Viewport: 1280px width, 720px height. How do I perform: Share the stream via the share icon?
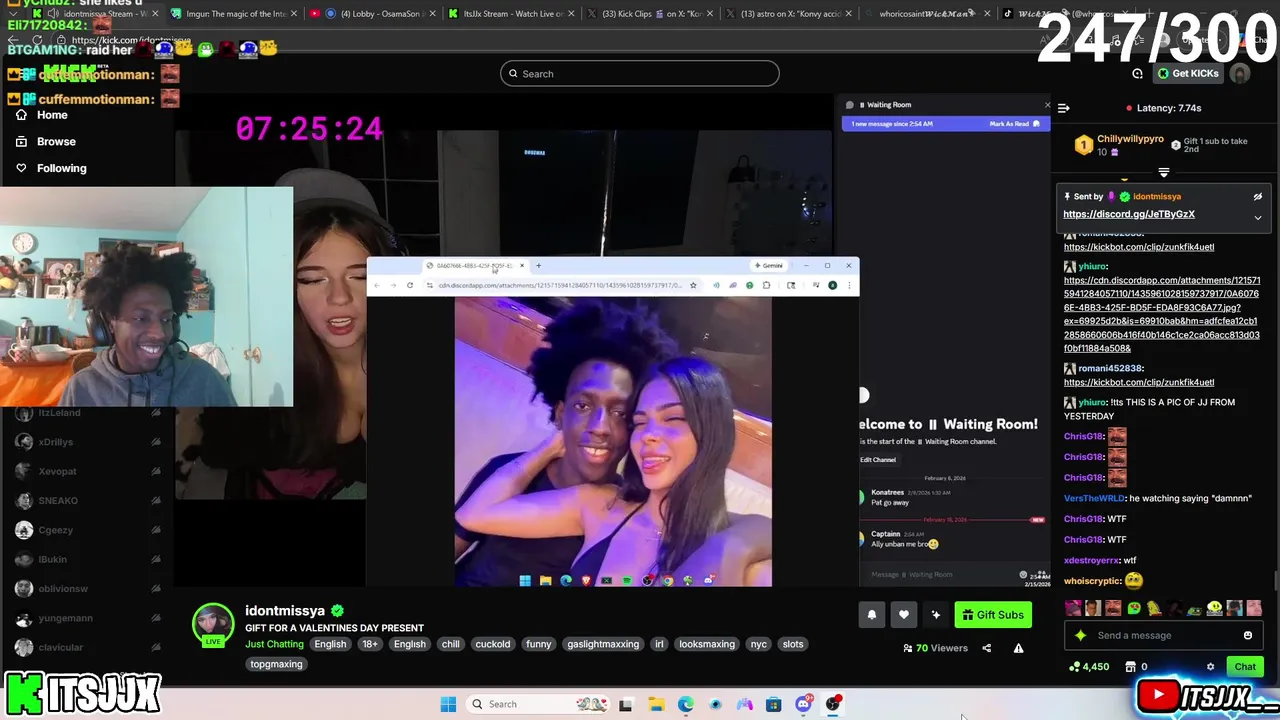(x=986, y=648)
